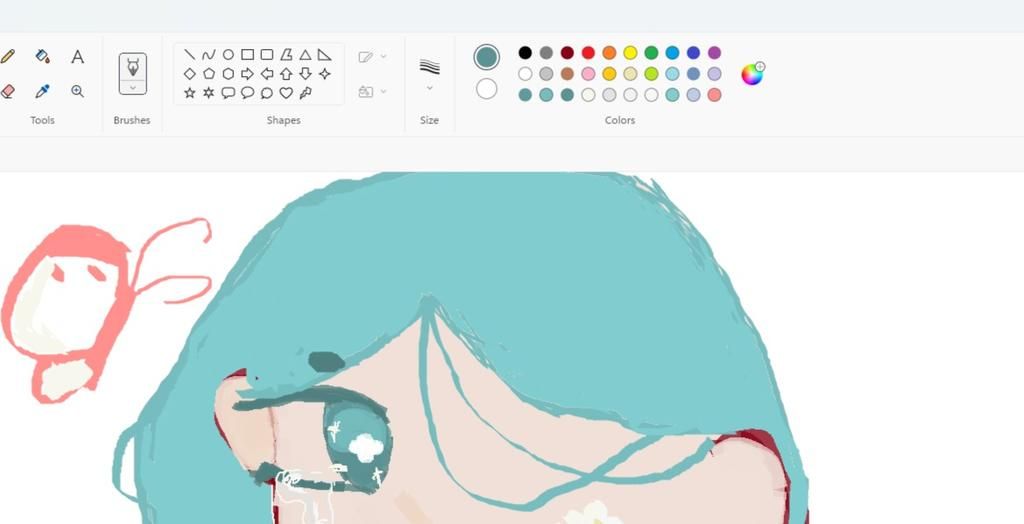Open the Edit colors rainbow wheel
This screenshot has height=524, width=1024.
[752, 74]
